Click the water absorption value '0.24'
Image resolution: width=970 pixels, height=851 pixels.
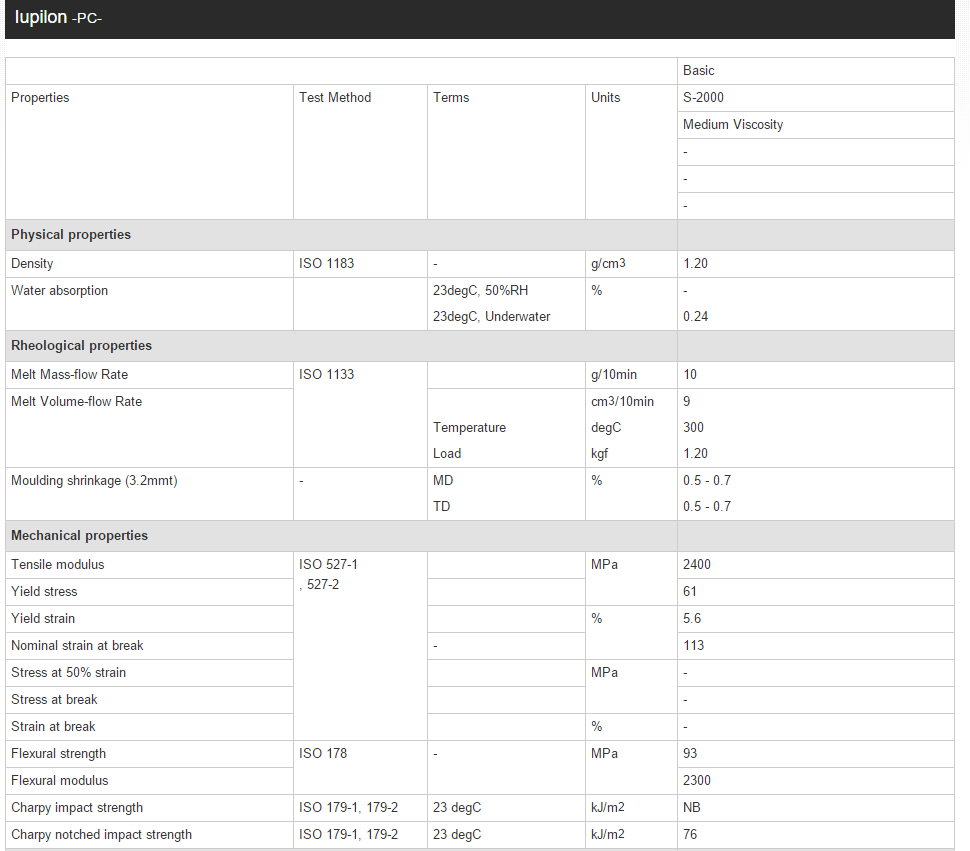(695, 317)
